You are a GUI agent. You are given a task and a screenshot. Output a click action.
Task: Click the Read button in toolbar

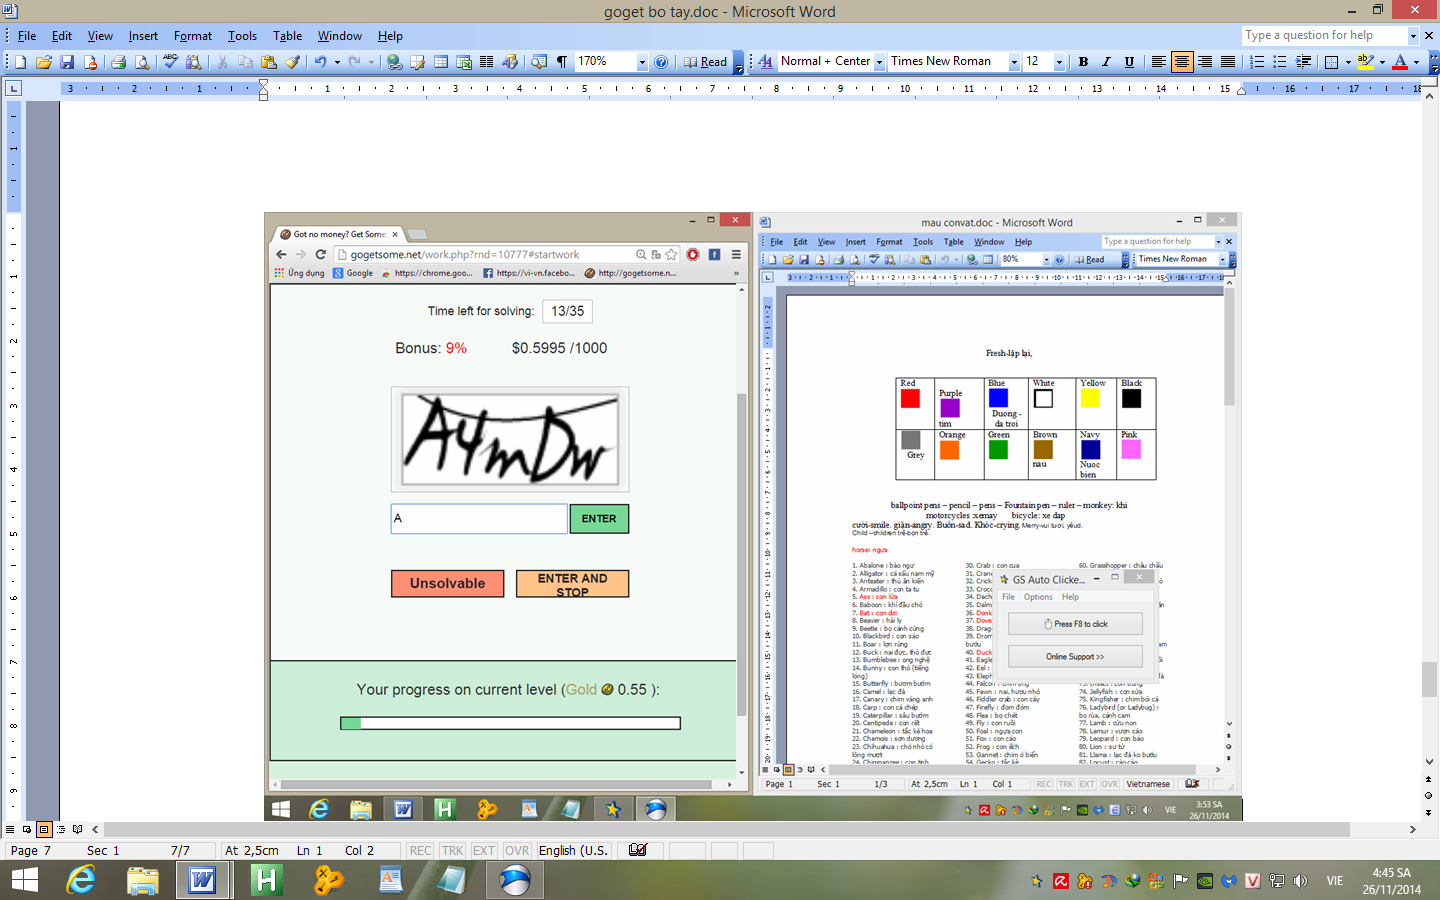(x=705, y=62)
